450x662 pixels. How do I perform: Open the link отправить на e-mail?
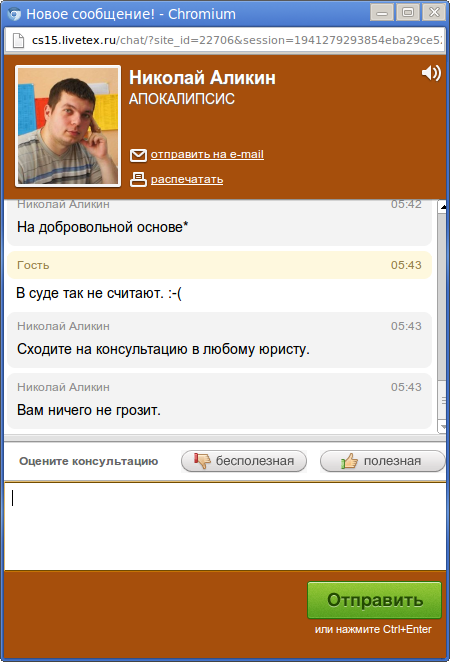[207, 154]
